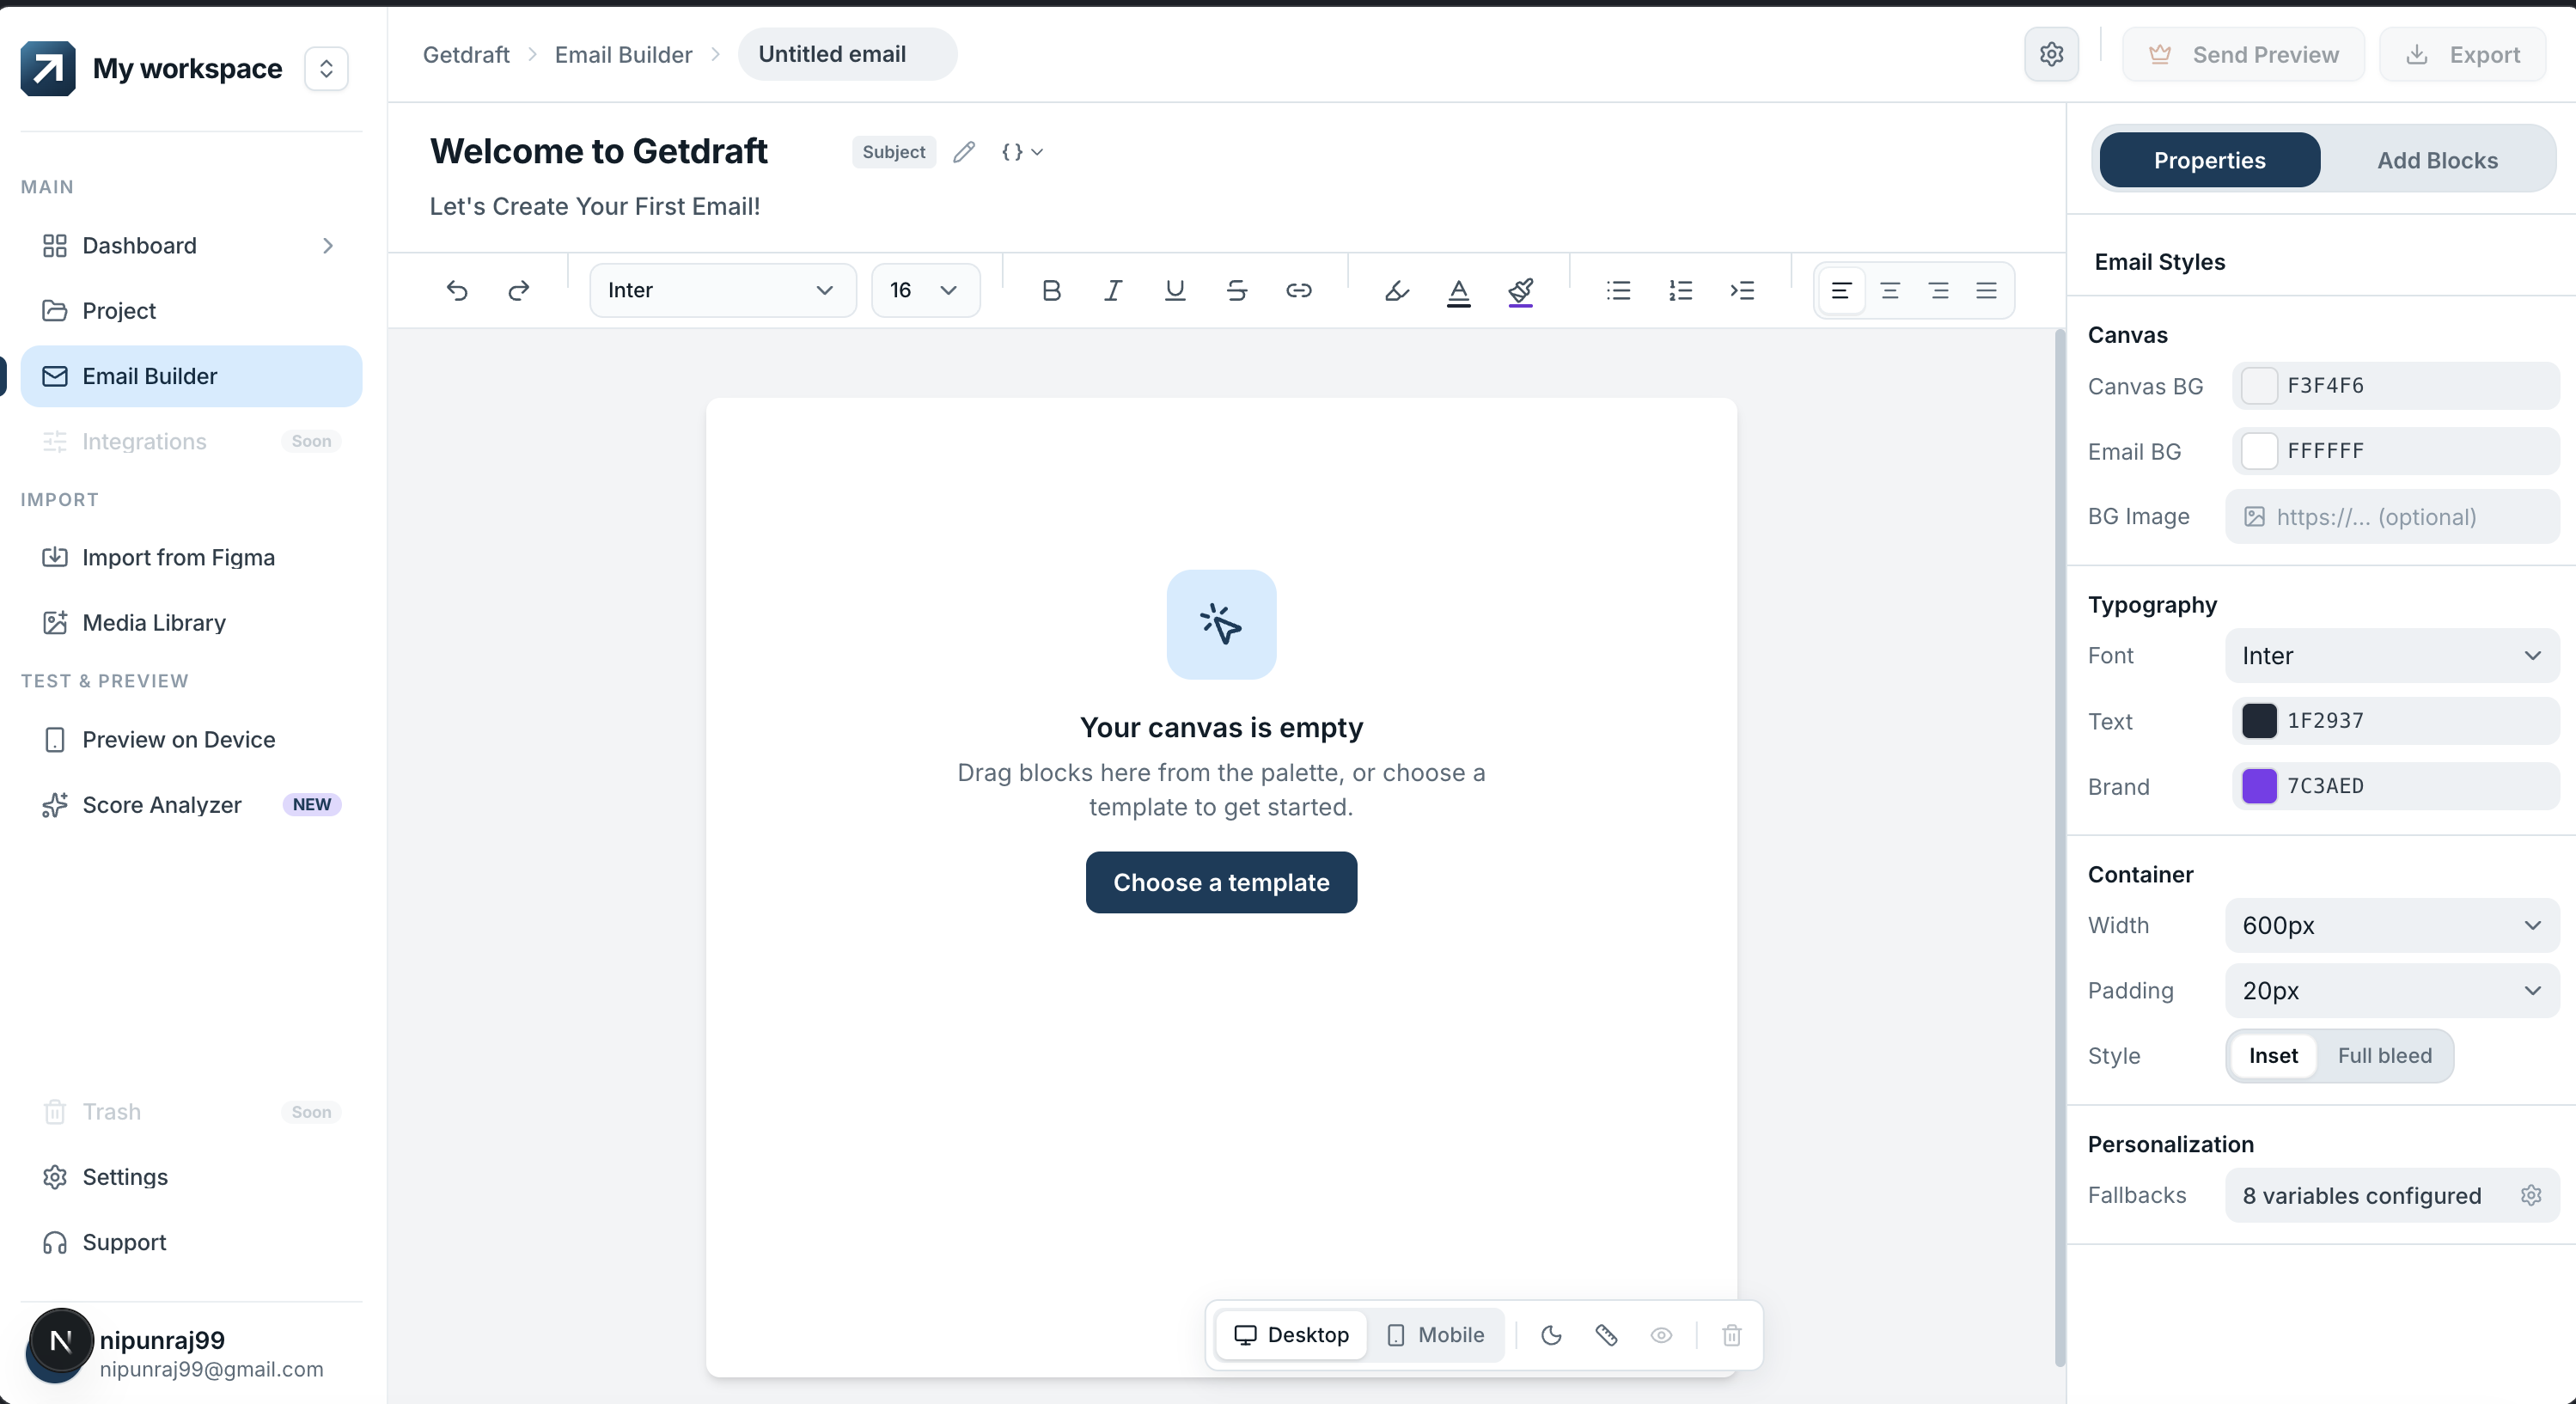Switch to Properties tab
This screenshot has width=2576, height=1404.
[2210, 160]
